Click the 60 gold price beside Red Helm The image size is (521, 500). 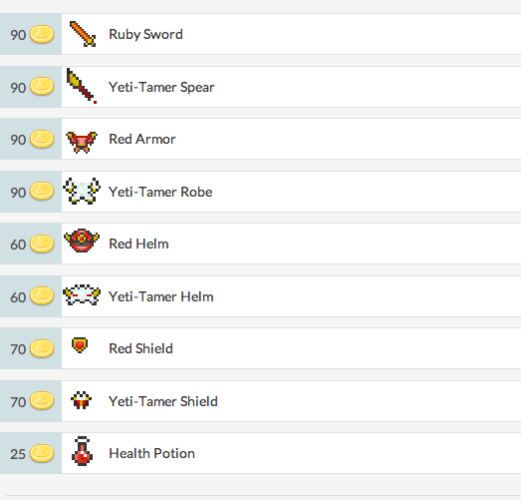(31, 244)
